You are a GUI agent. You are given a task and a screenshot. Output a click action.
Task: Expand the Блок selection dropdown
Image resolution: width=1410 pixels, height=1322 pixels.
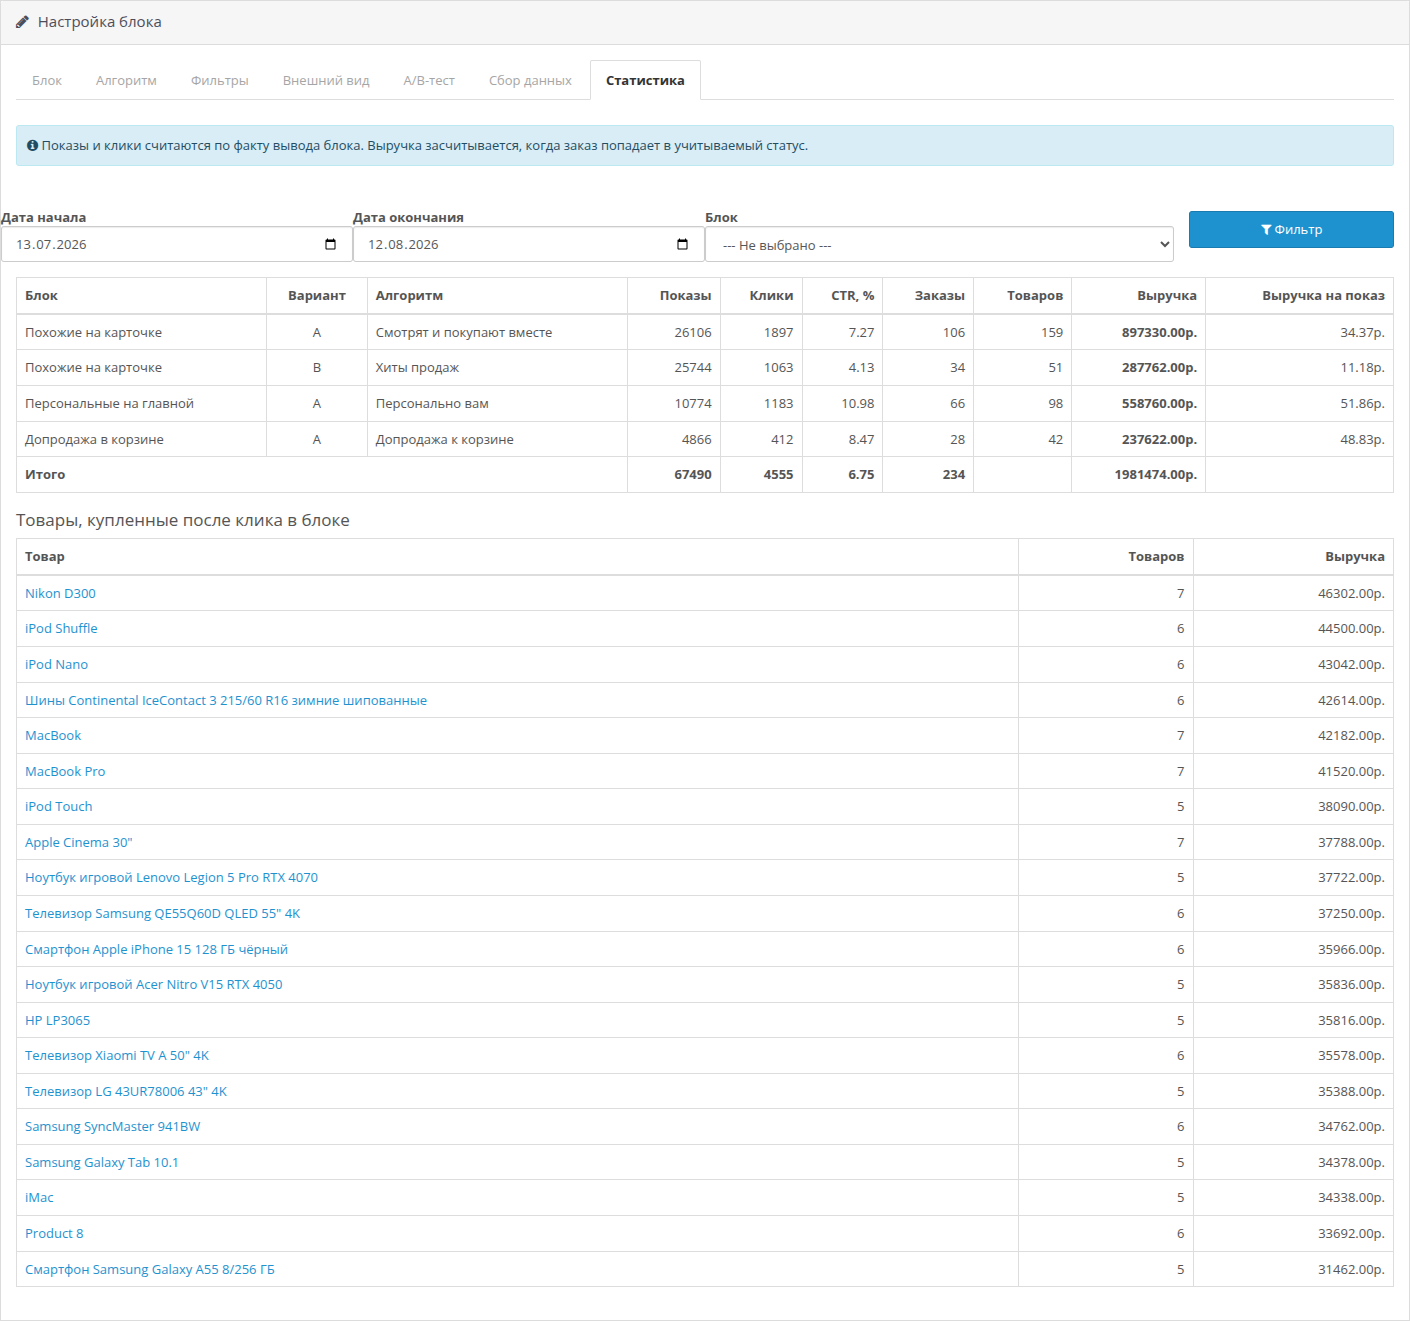pyautogui.click(x=939, y=245)
